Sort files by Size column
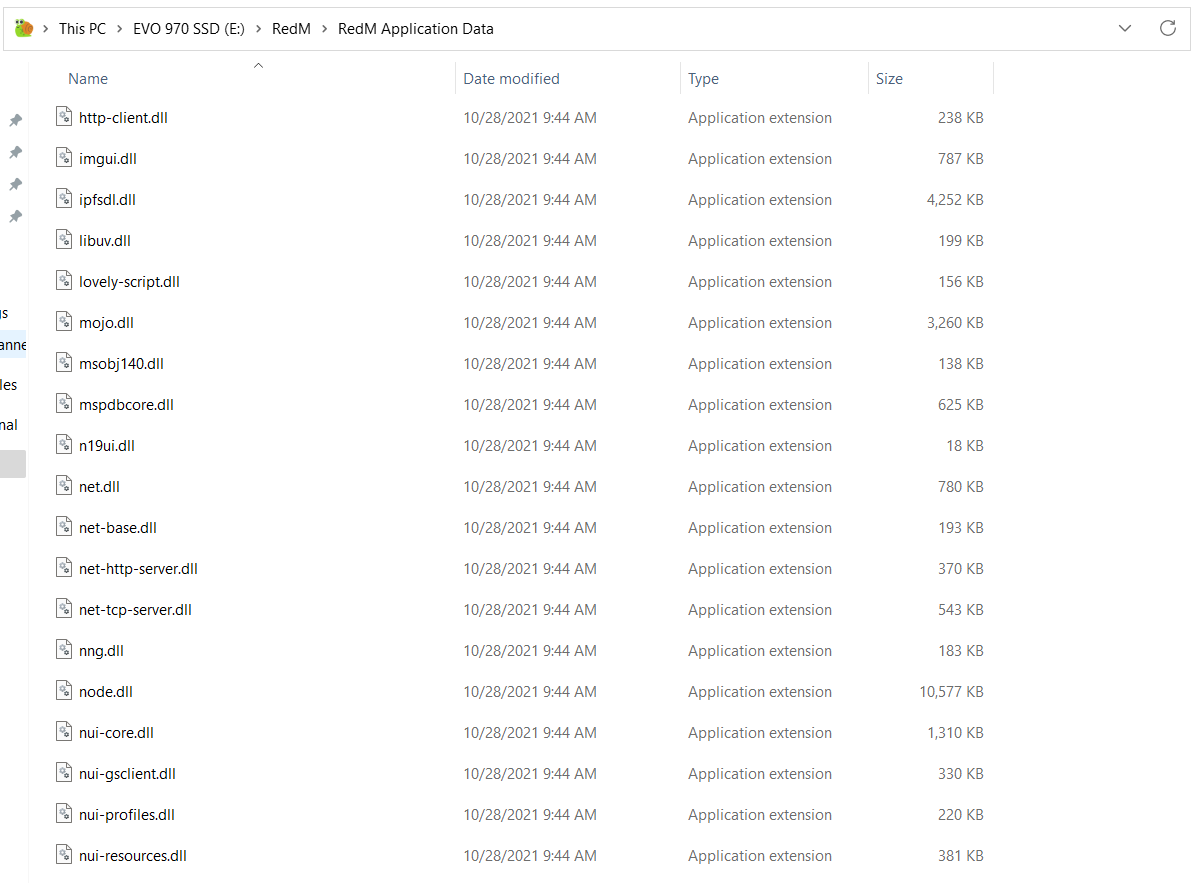Image resolution: width=1199 pixels, height=883 pixels. coord(889,79)
